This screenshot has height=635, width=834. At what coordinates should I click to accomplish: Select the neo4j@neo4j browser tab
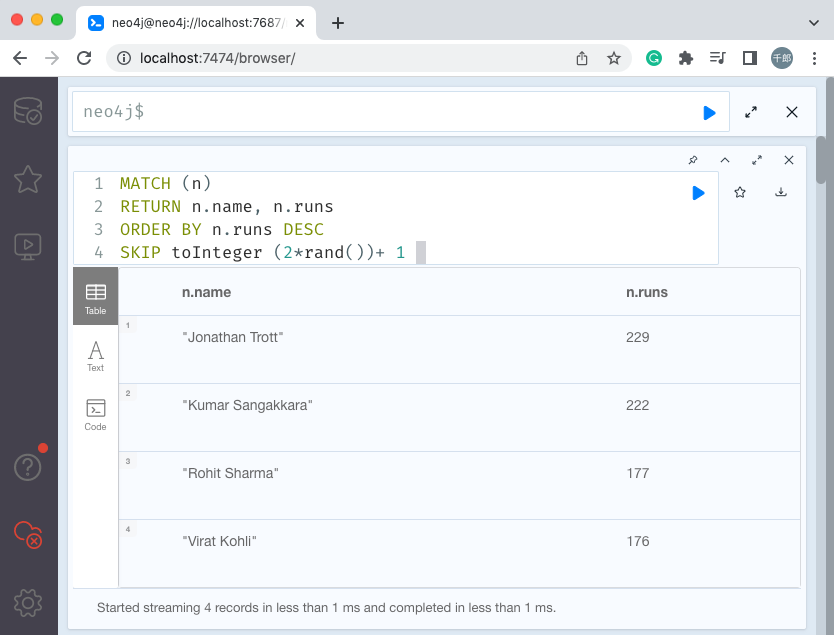[x=196, y=23]
